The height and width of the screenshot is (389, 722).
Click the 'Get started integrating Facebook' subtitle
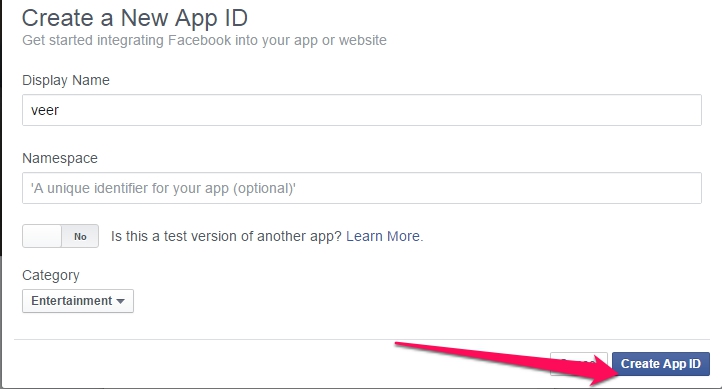tap(204, 41)
